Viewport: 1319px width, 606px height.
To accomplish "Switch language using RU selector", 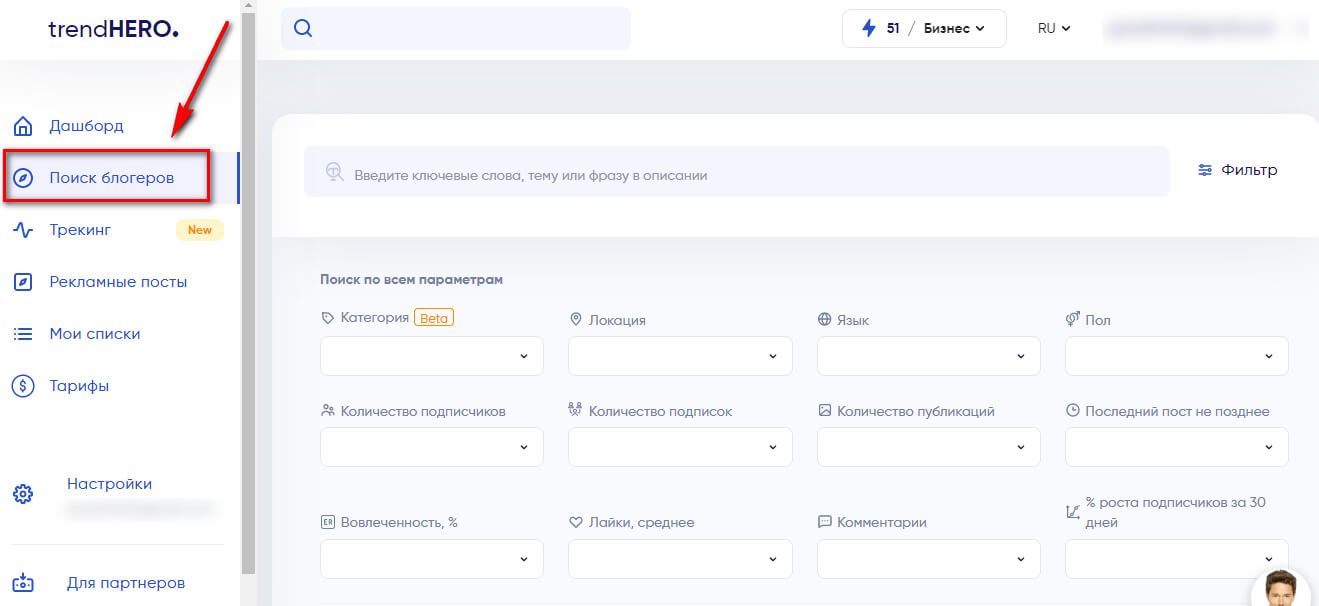I will (1053, 29).
